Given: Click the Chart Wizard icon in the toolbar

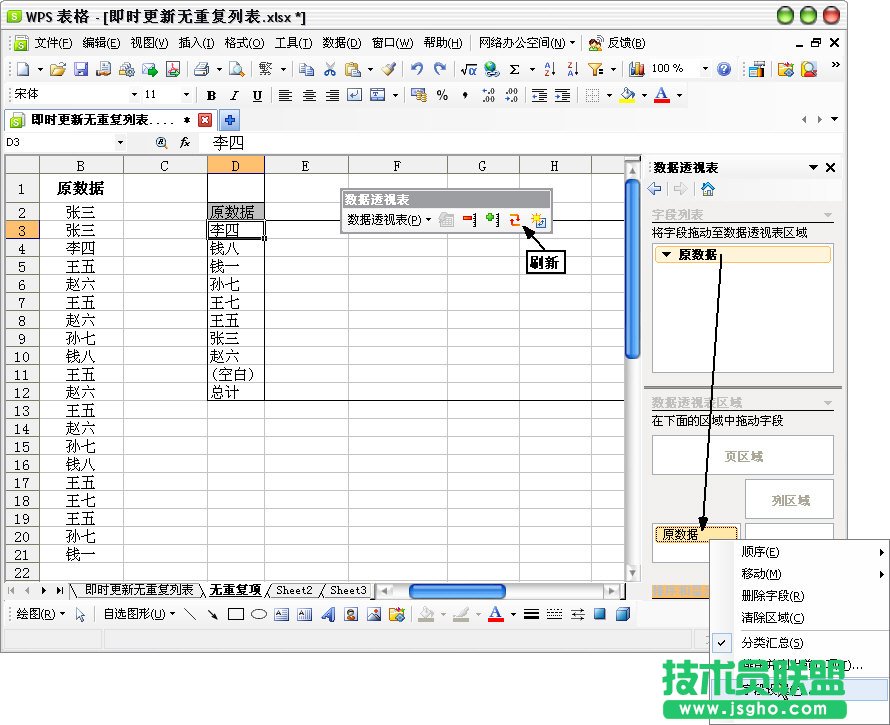Looking at the screenshot, I should (637, 70).
